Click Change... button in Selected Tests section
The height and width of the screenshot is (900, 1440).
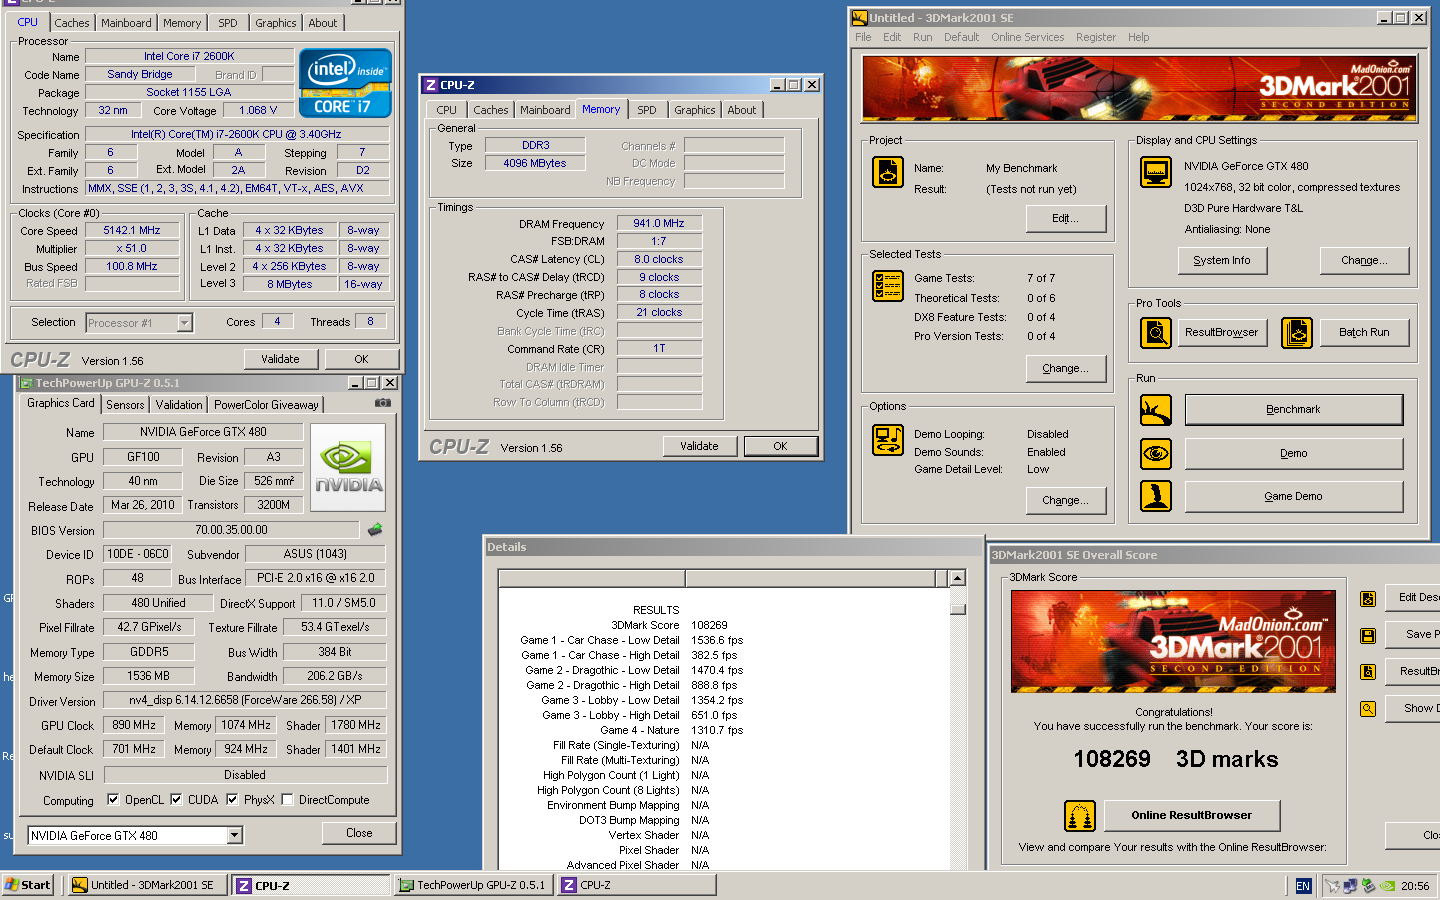(x=1066, y=368)
